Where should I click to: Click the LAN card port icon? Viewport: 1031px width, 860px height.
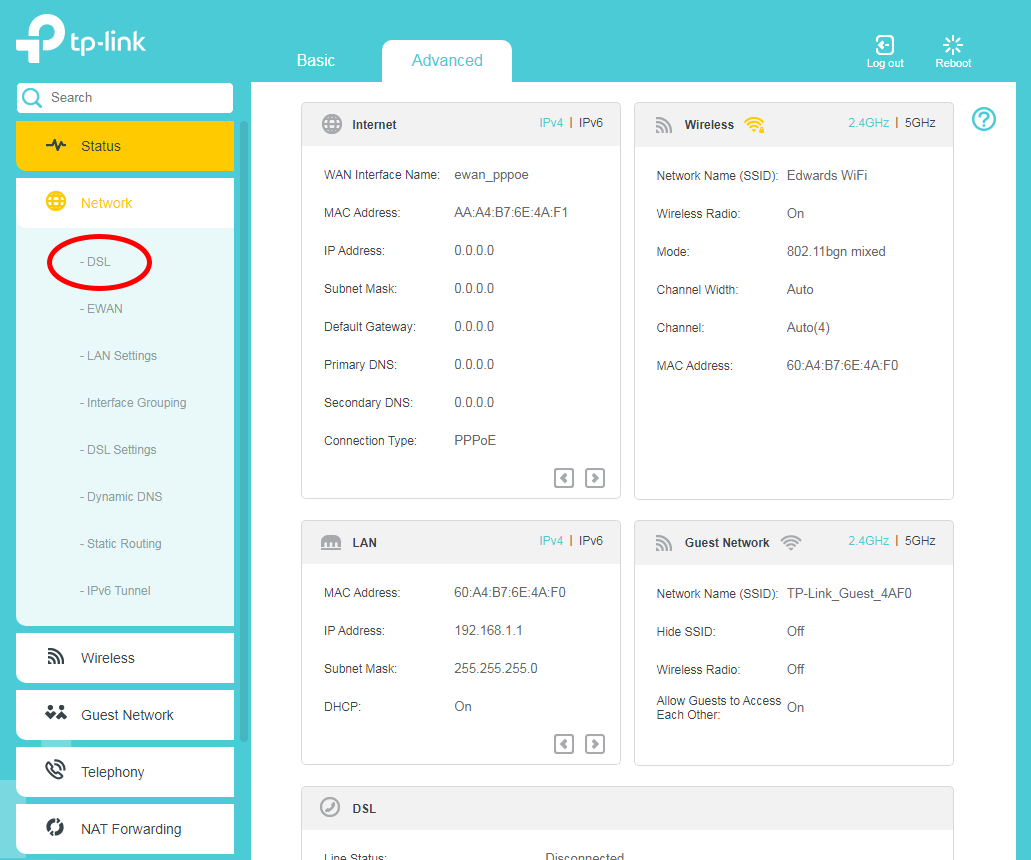331,542
